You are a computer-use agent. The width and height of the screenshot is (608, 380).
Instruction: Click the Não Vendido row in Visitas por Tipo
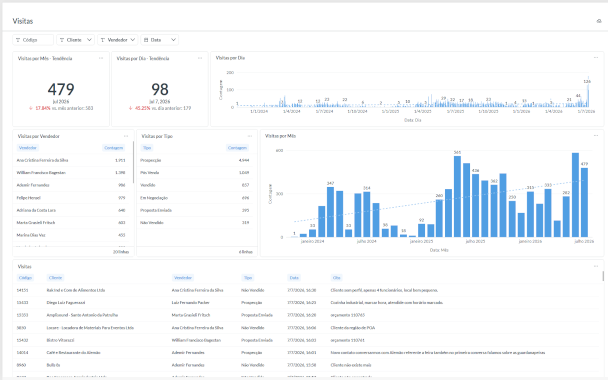[x=195, y=223]
